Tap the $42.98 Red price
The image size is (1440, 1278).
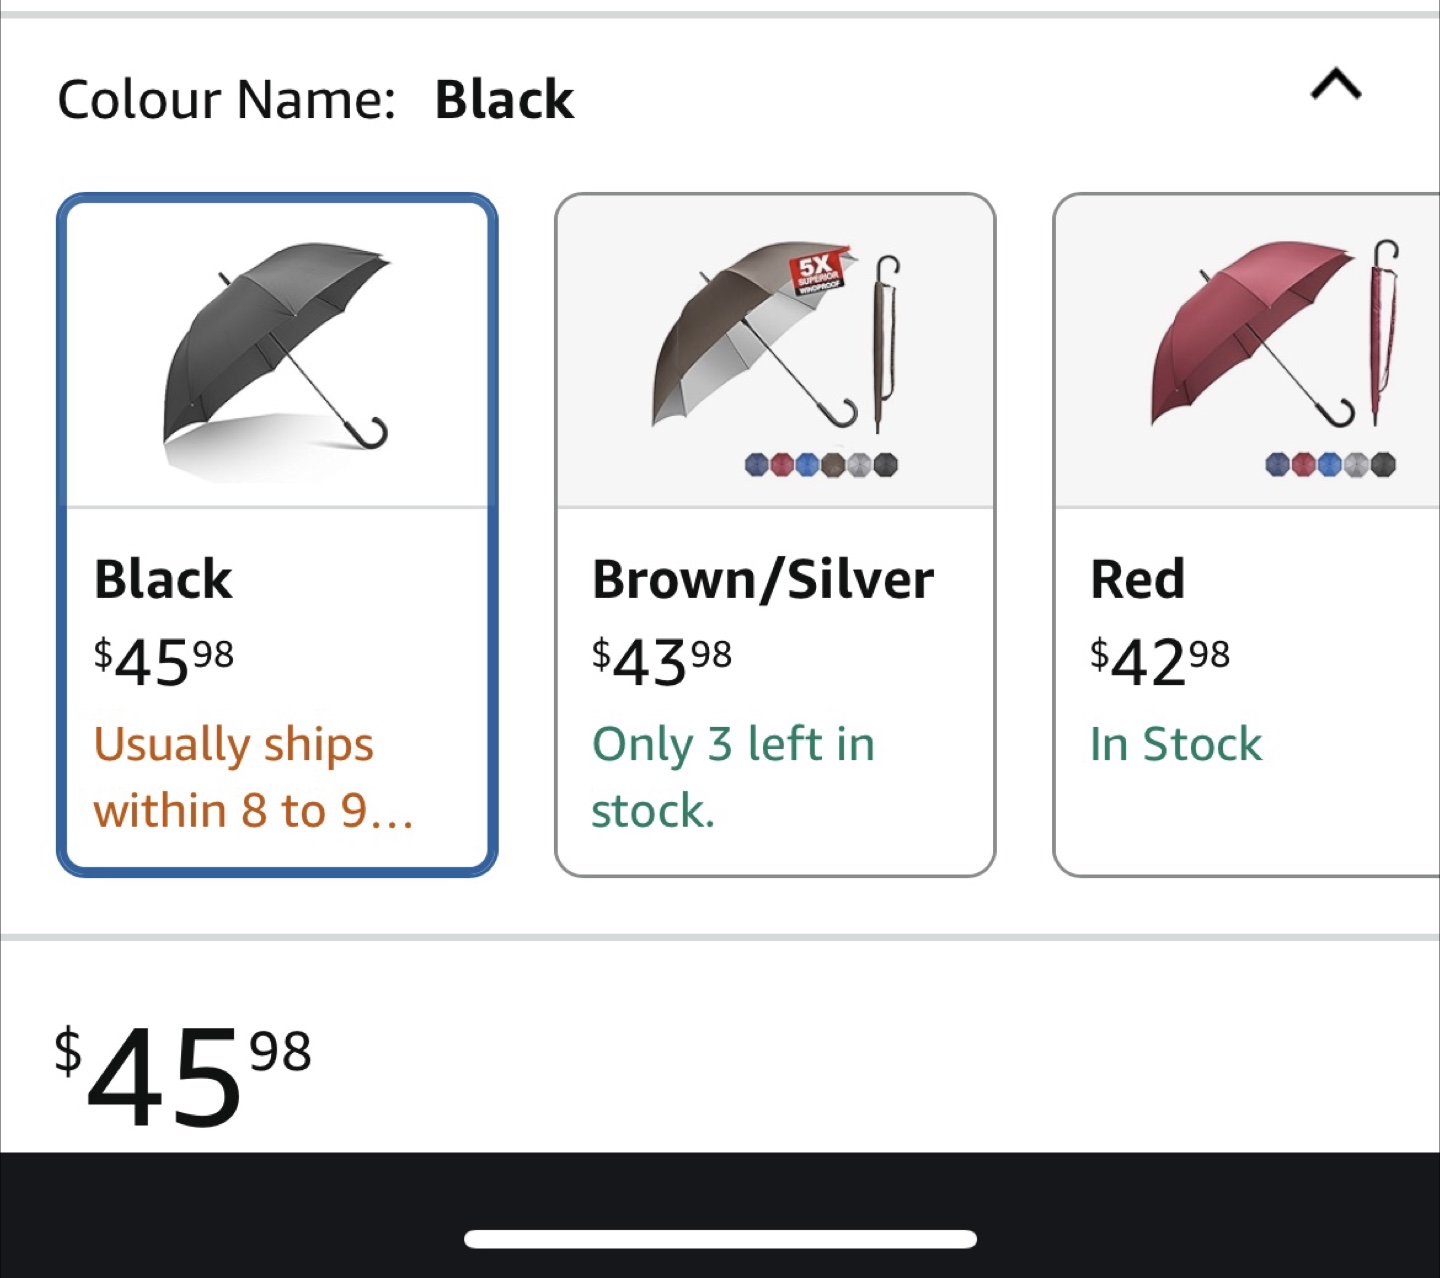pos(1160,660)
